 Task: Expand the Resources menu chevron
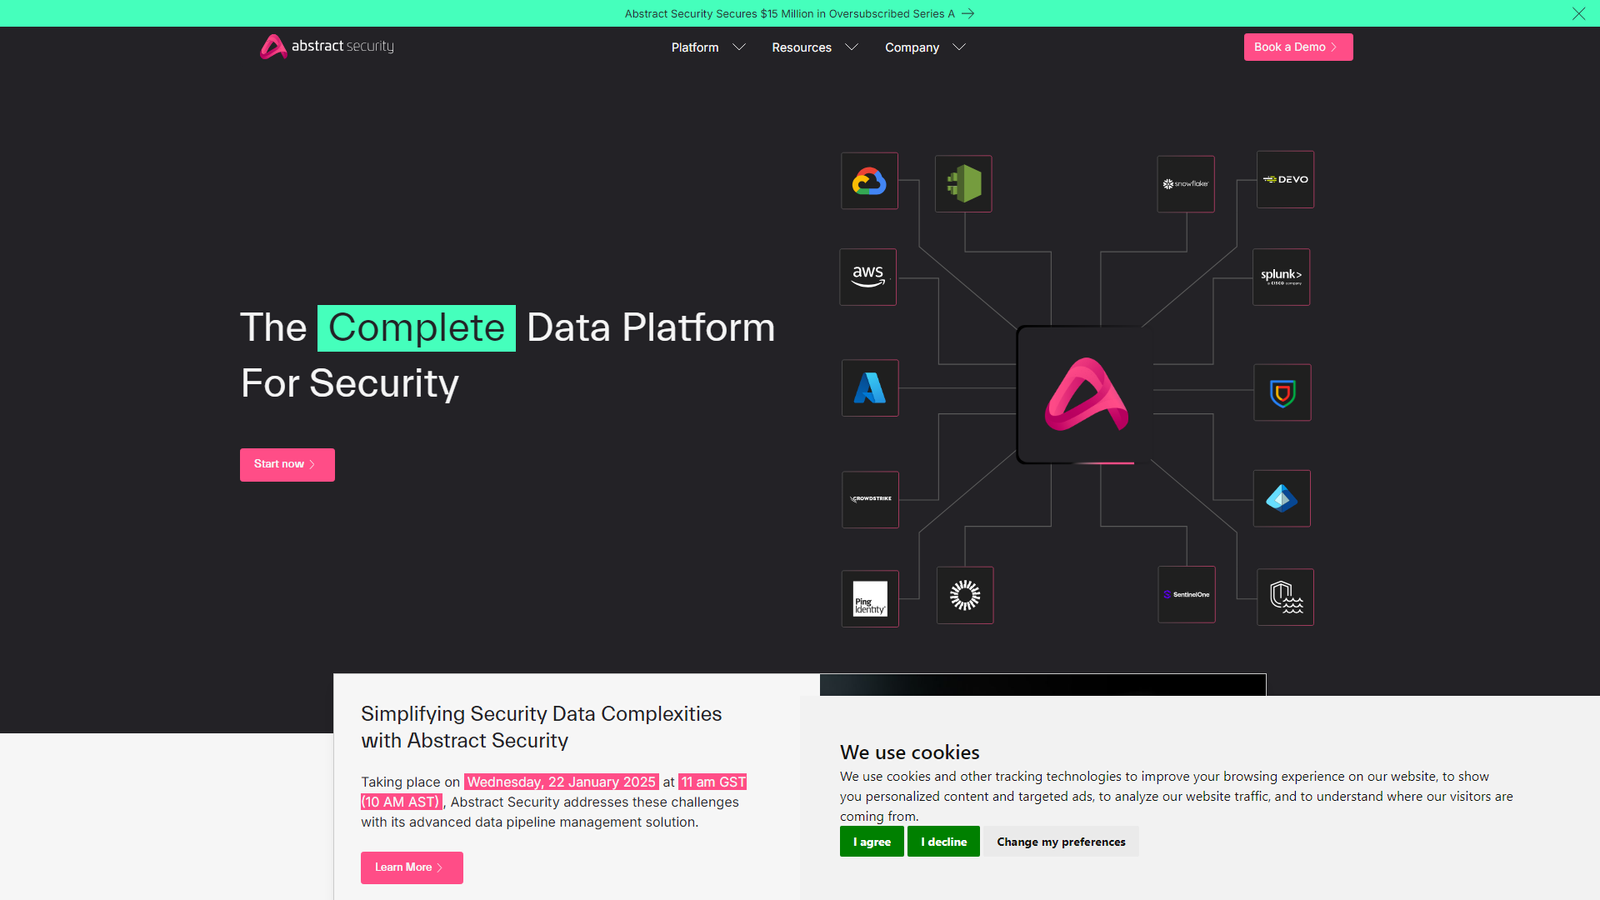(852, 47)
